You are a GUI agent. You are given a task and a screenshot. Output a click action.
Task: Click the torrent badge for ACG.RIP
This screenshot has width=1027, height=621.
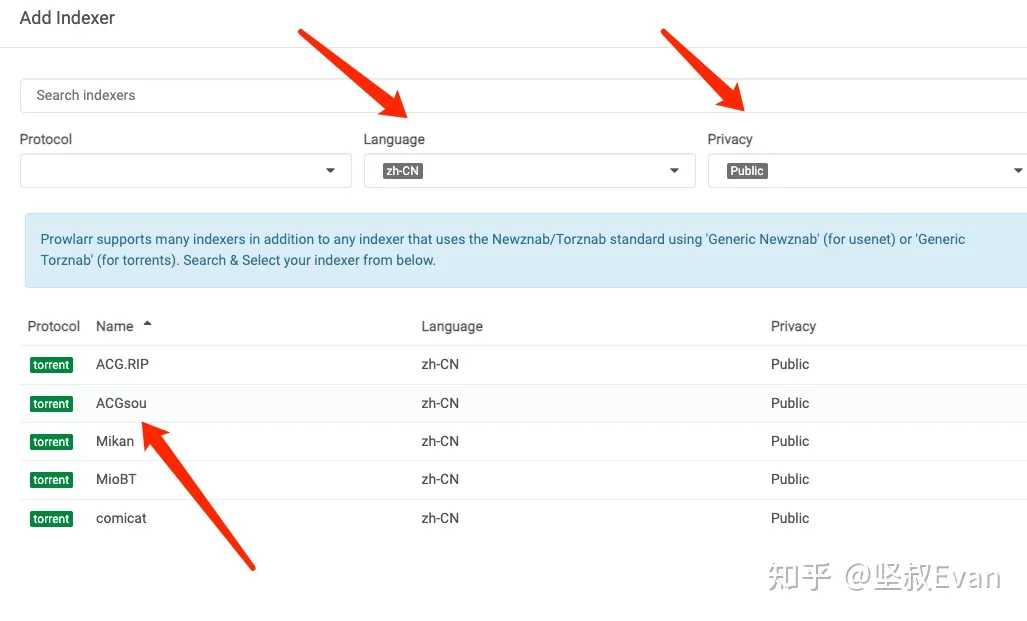pyautogui.click(x=51, y=365)
